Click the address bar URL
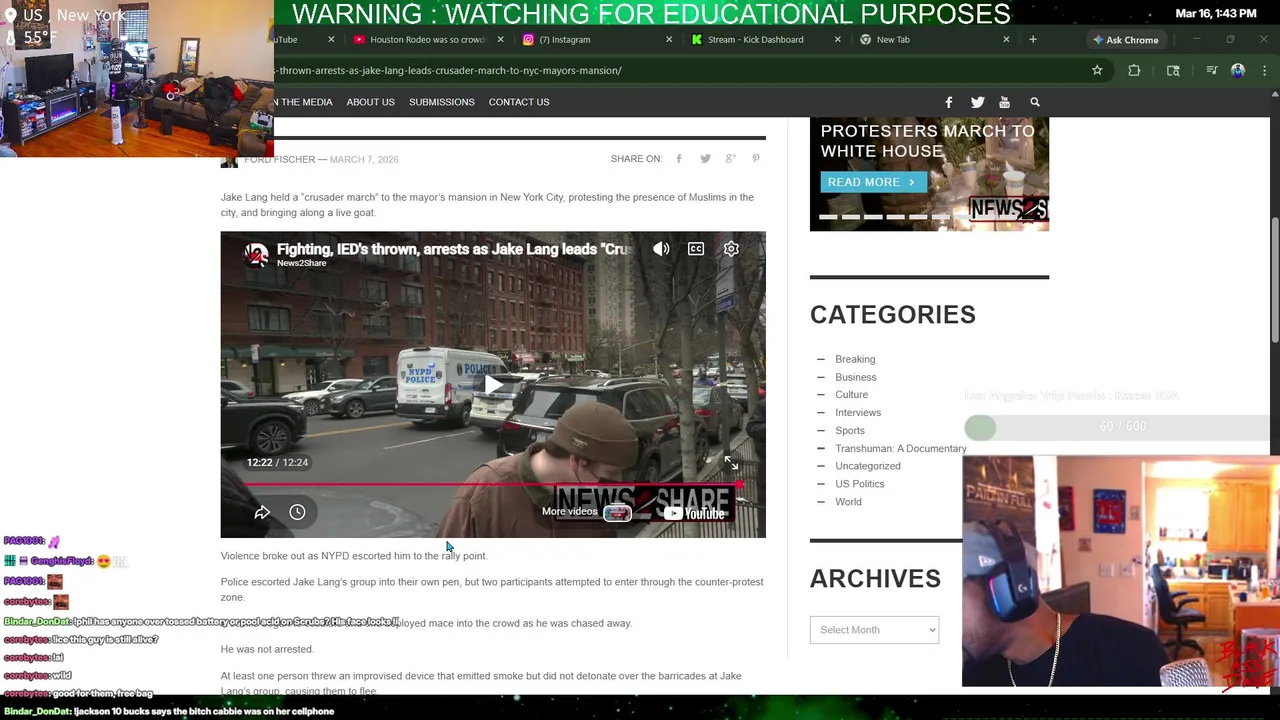This screenshot has height=720, width=1280. pyautogui.click(x=450, y=71)
